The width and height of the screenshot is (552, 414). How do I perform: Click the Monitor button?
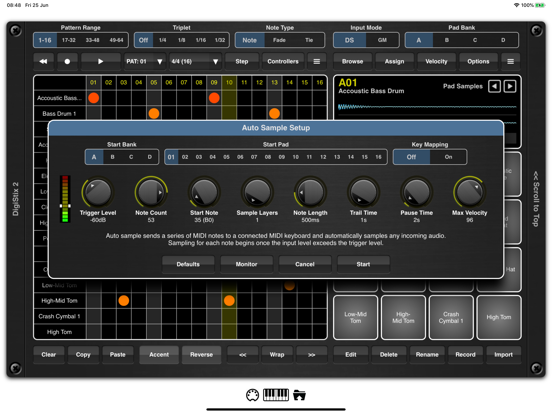[246, 264]
